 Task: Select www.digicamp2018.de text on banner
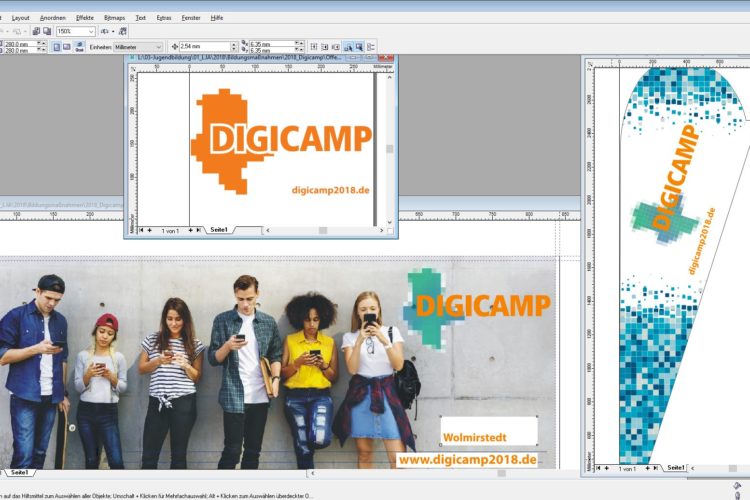point(467,460)
